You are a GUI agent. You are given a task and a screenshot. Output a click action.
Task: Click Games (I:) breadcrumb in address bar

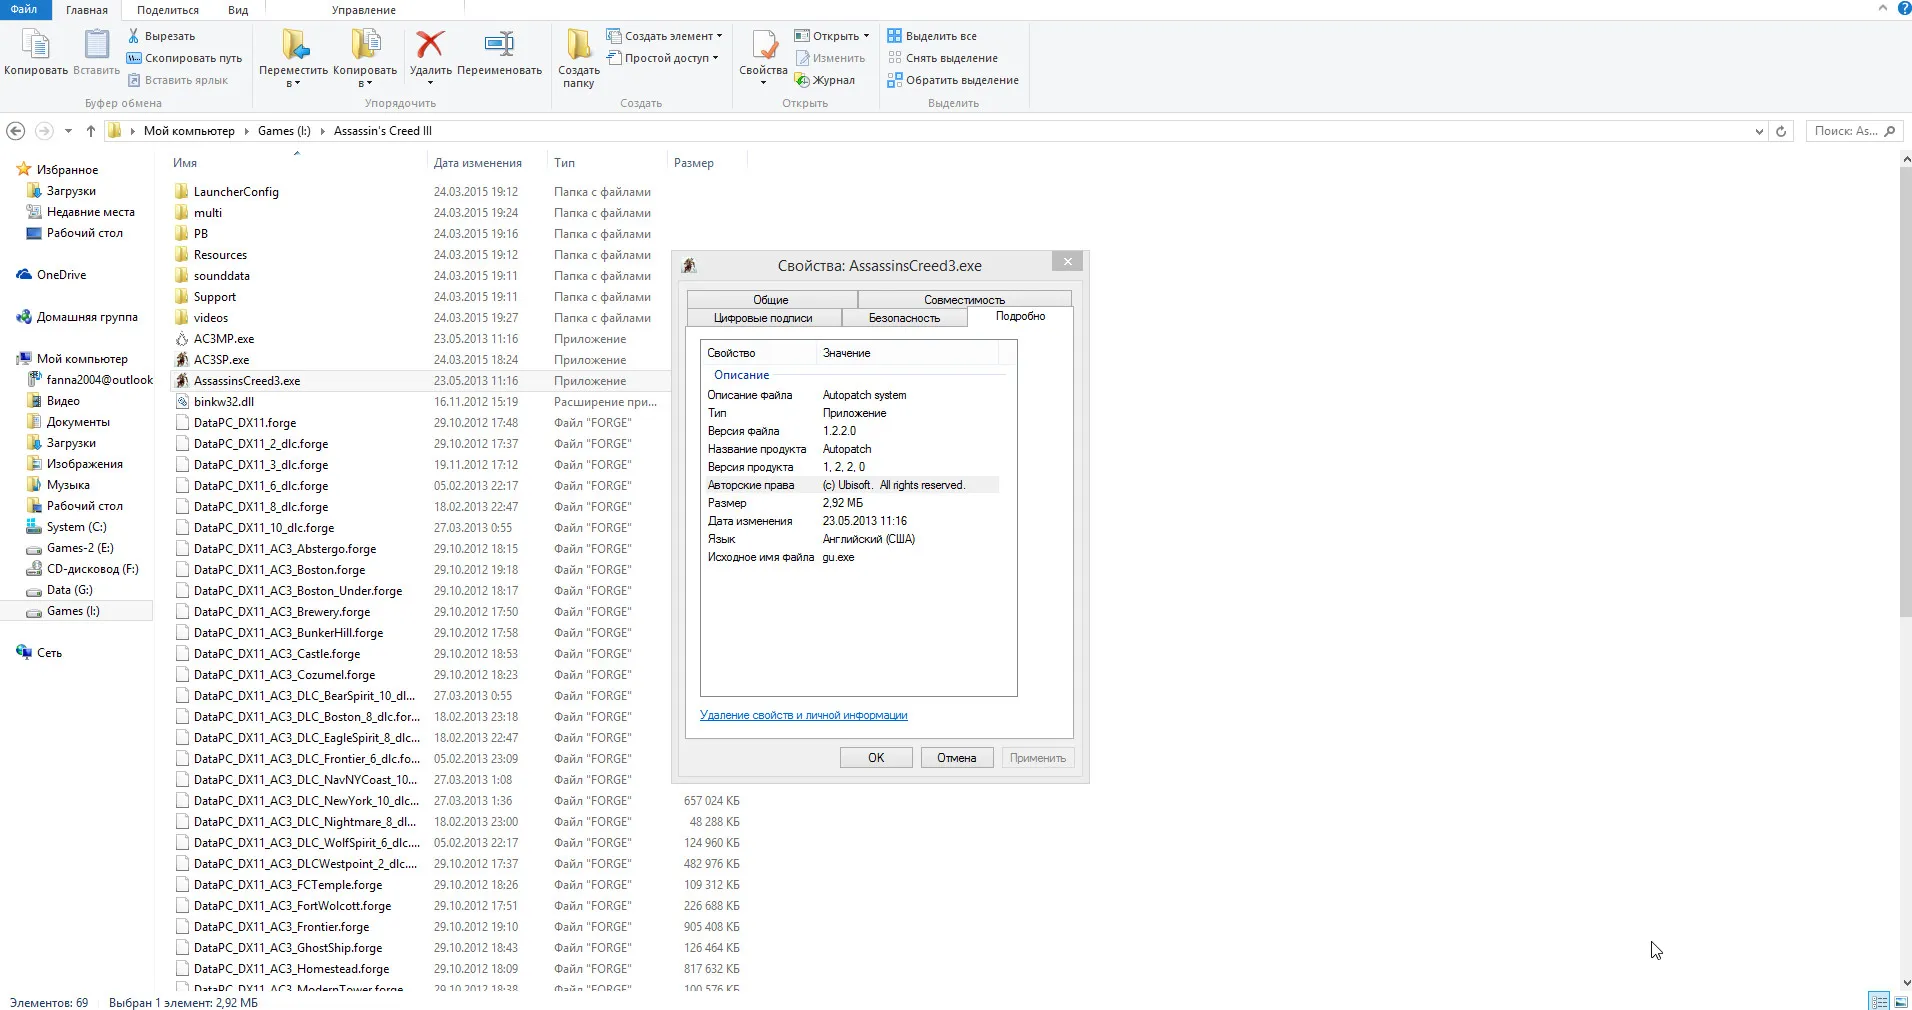point(284,131)
